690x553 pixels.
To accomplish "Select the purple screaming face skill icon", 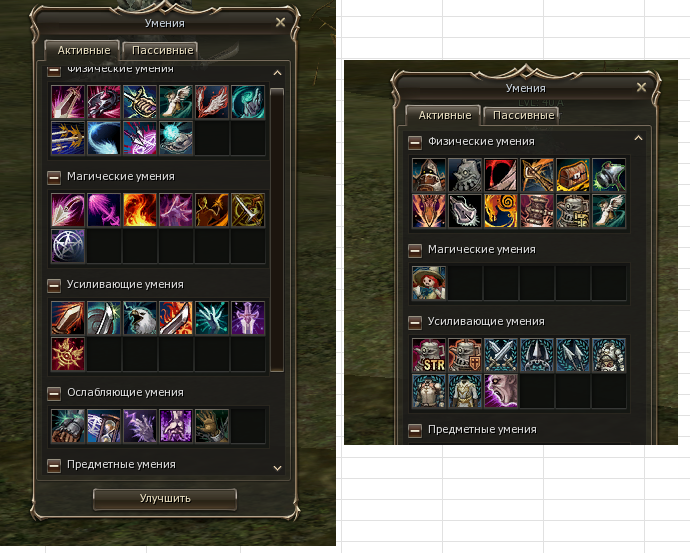I will pos(501,391).
